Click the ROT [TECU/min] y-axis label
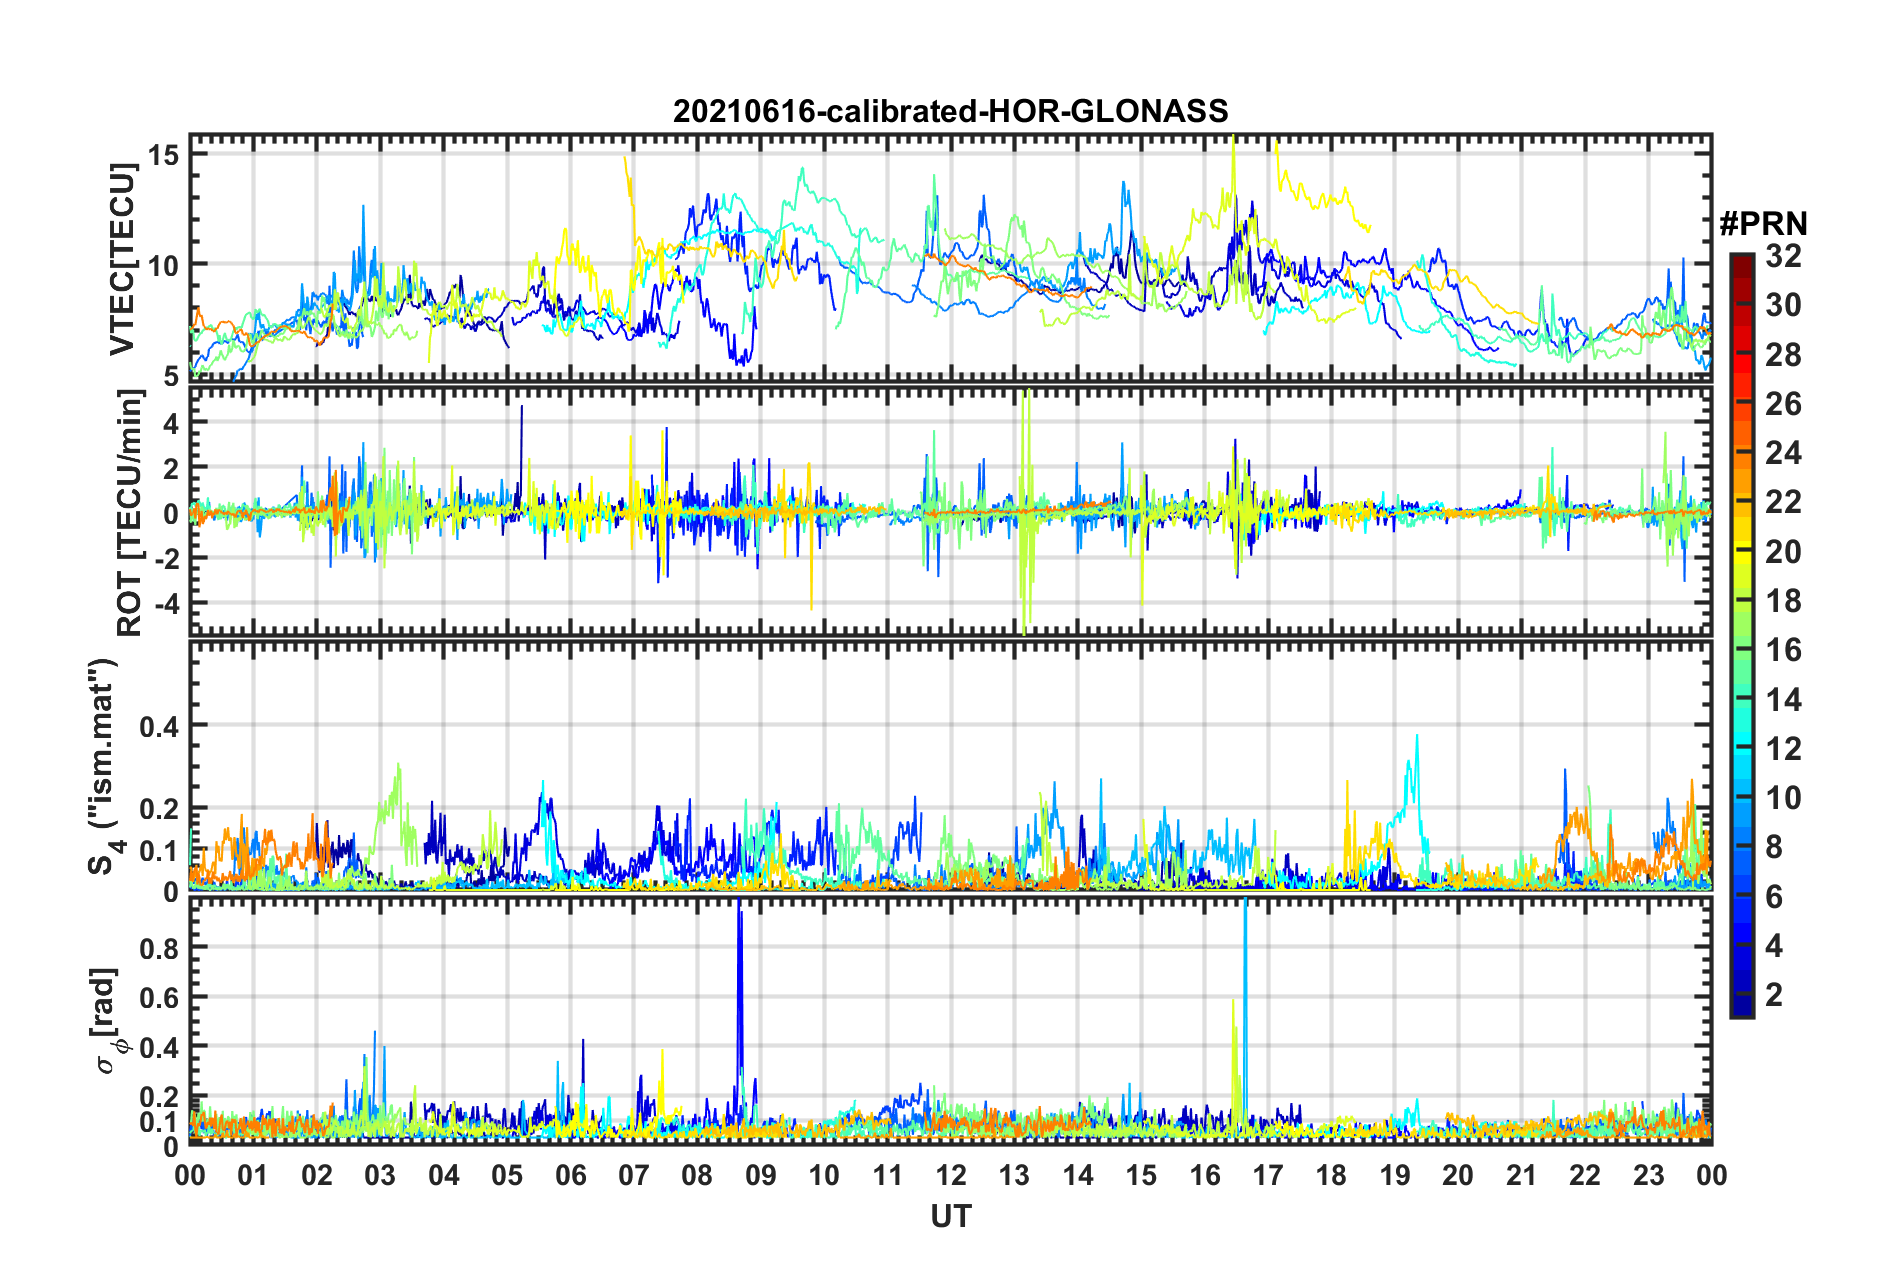Viewport: 1902px width, 1272px height. click(x=130, y=513)
